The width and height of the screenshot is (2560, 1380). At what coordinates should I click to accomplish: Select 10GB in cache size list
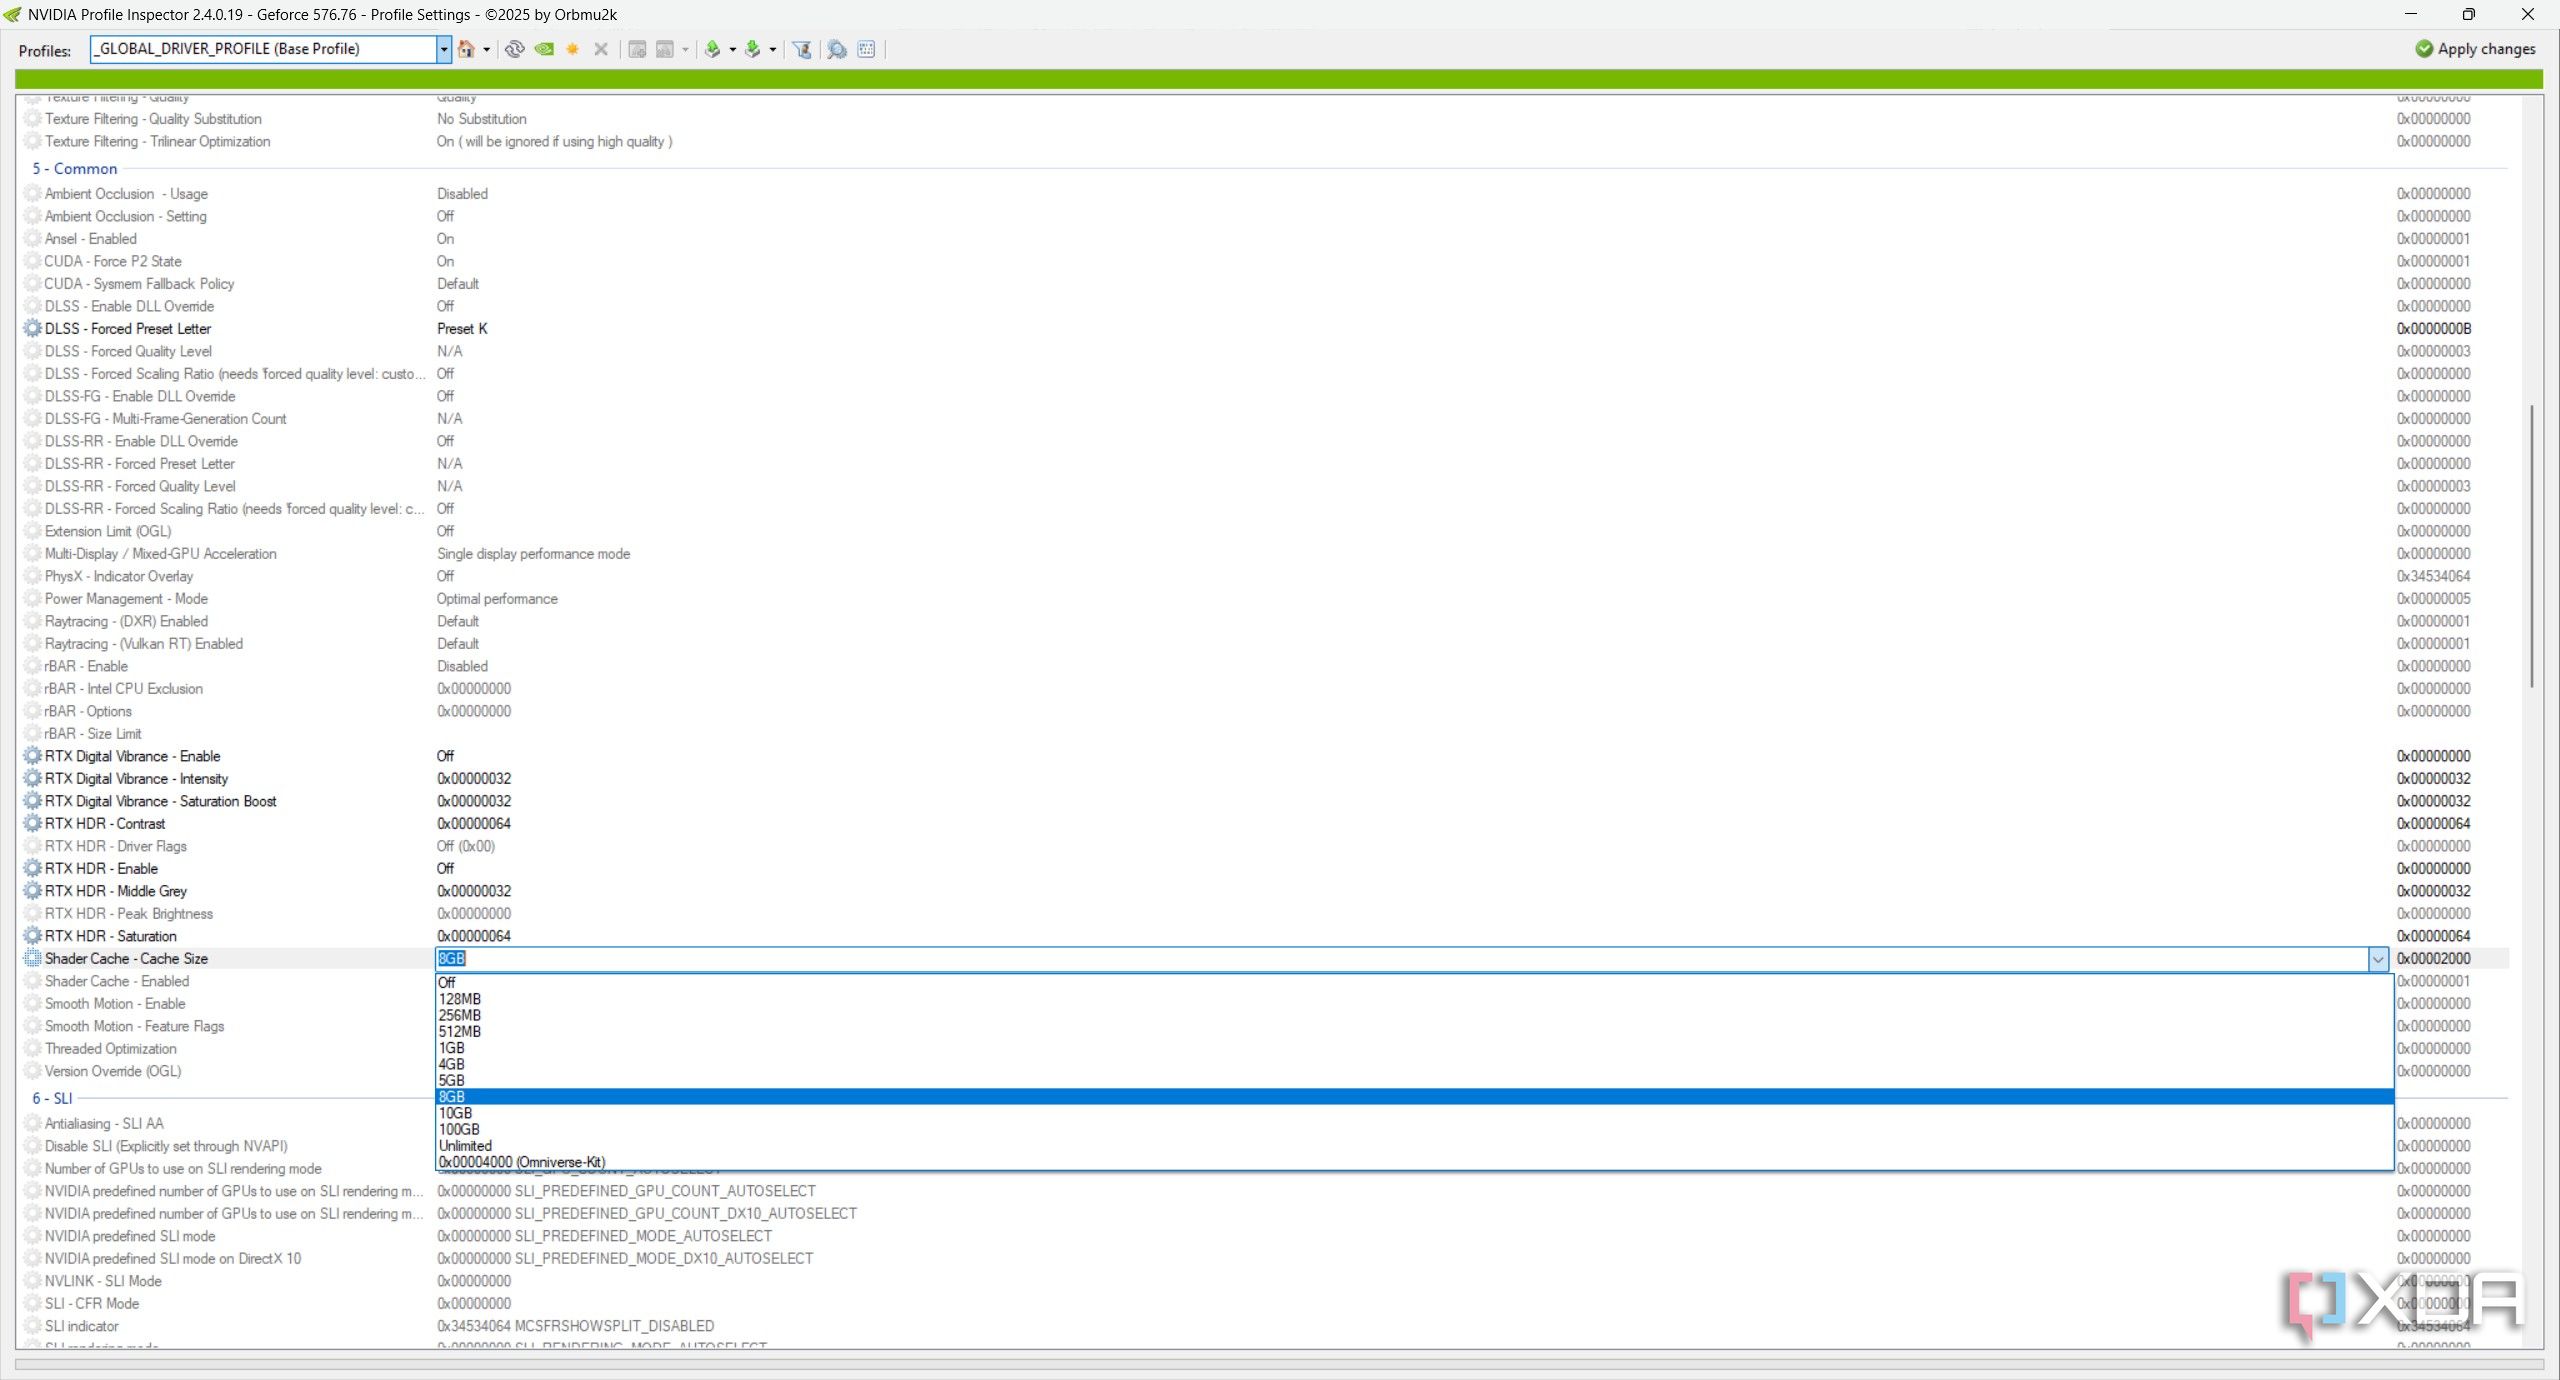(1414, 1113)
